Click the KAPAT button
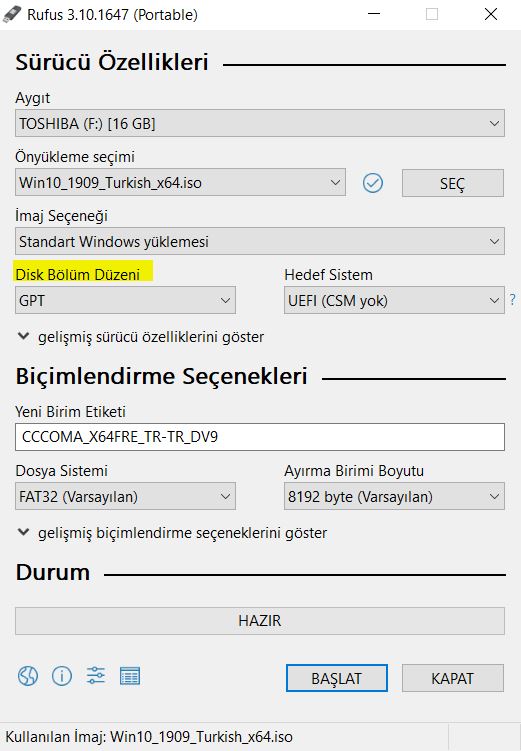 click(453, 678)
